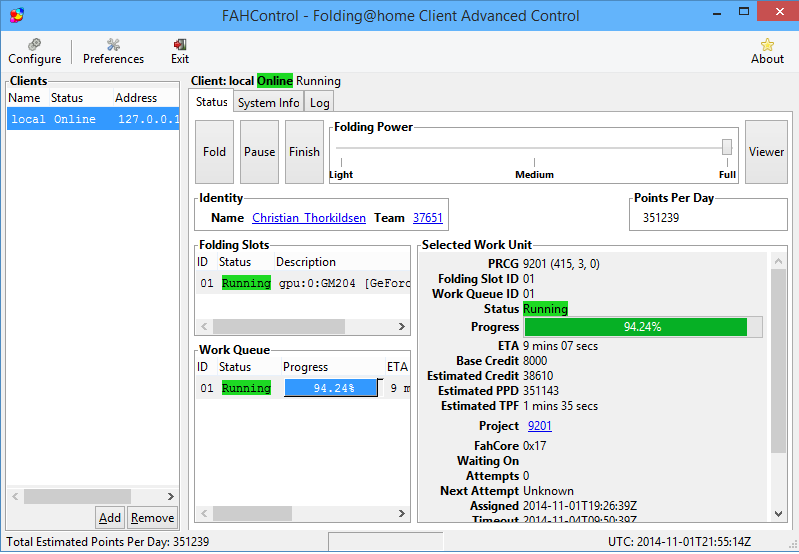Click the Pause button
The height and width of the screenshot is (554, 799).
pyautogui.click(x=259, y=152)
